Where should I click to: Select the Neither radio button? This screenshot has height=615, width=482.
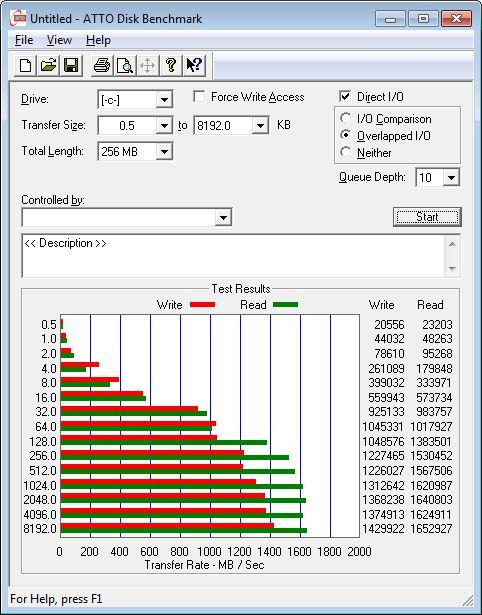coord(346,152)
